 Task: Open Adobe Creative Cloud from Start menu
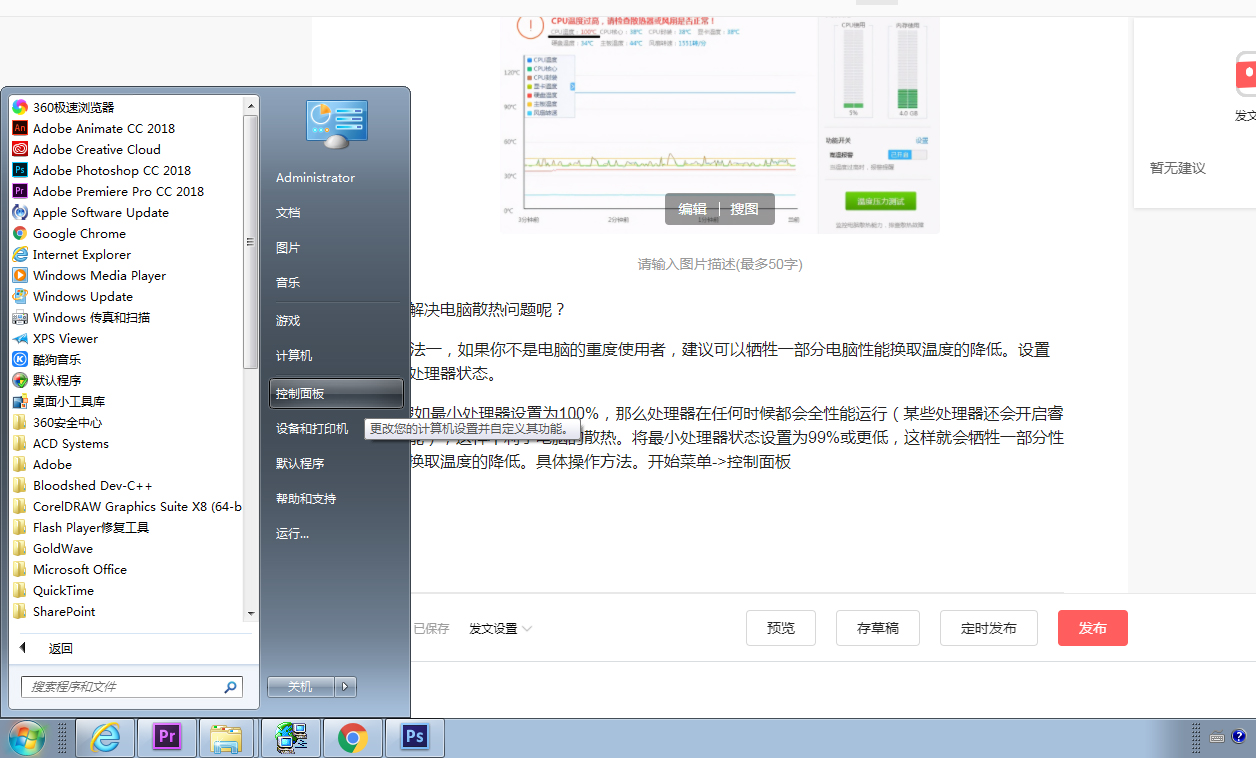(x=97, y=149)
